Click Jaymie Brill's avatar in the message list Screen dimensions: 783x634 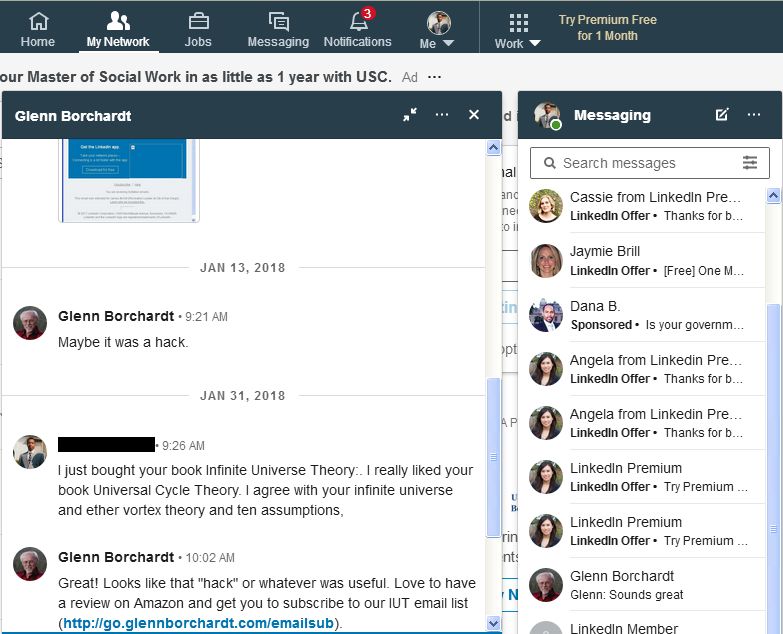click(x=546, y=261)
